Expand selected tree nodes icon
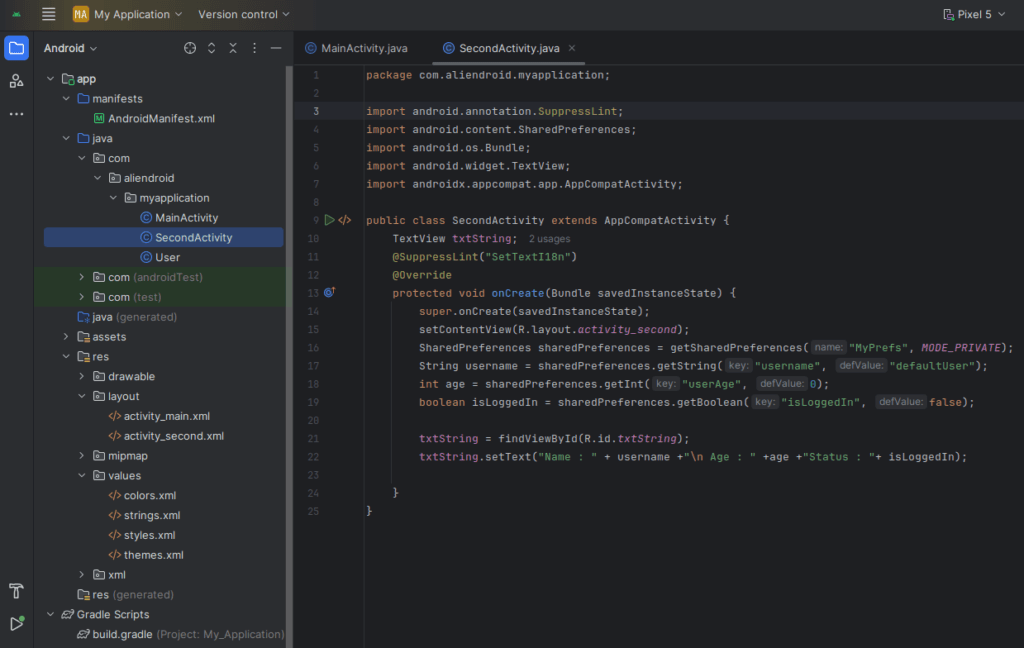 click(x=211, y=48)
